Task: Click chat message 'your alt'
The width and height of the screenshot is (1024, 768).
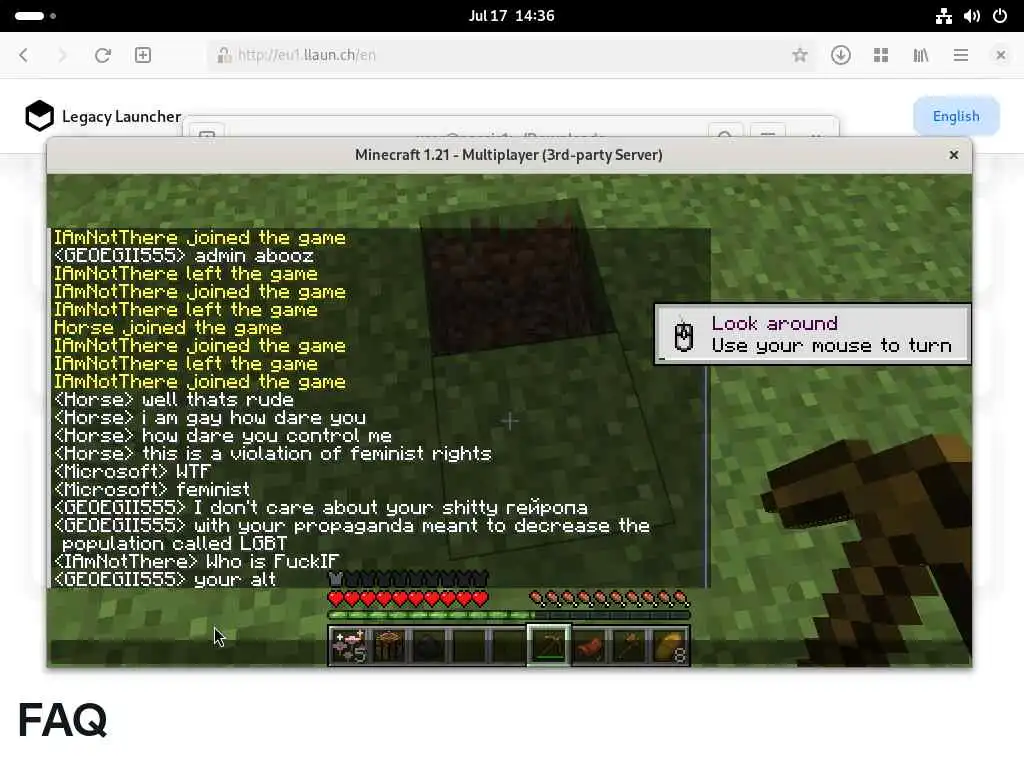Action: pos(165,580)
